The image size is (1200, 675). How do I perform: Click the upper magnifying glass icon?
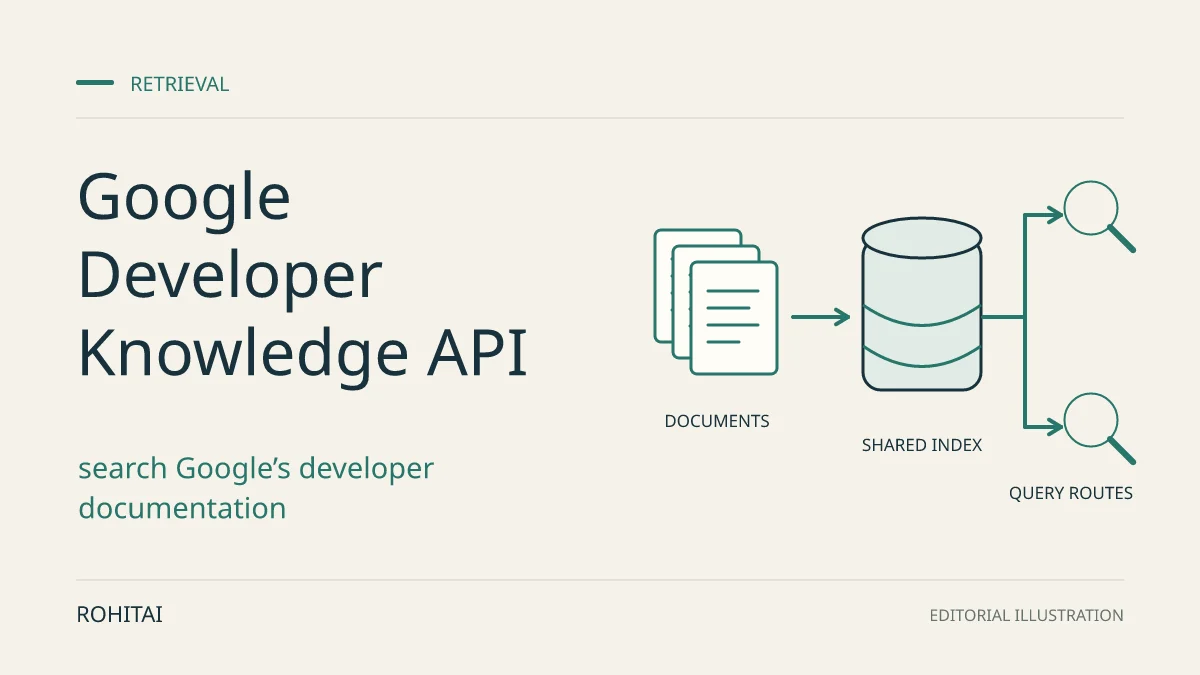coord(1099,216)
